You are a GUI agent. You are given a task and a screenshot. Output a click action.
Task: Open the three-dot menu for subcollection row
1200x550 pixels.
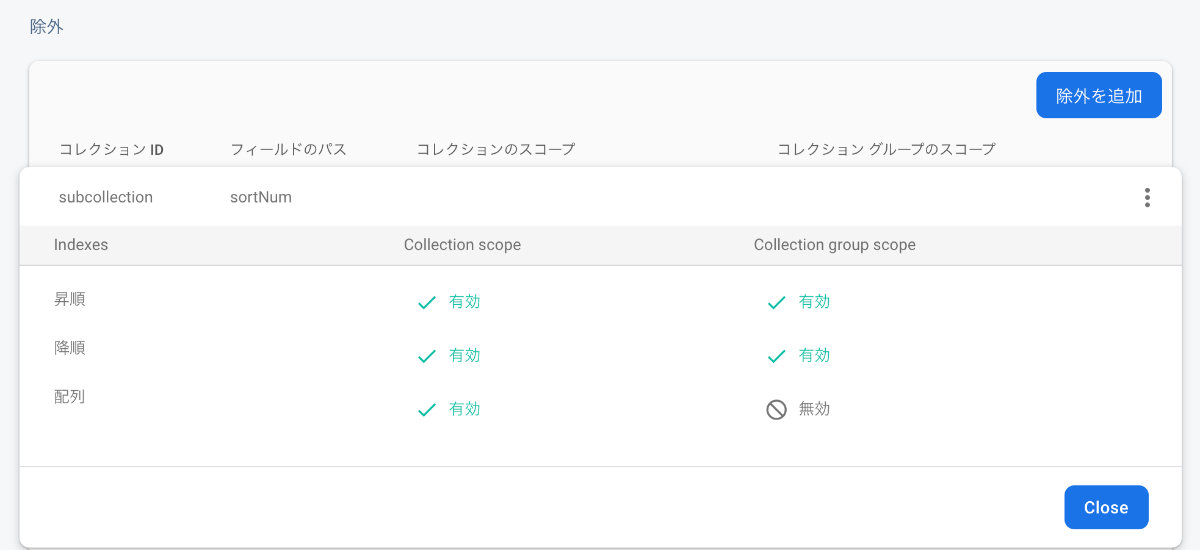(1147, 198)
